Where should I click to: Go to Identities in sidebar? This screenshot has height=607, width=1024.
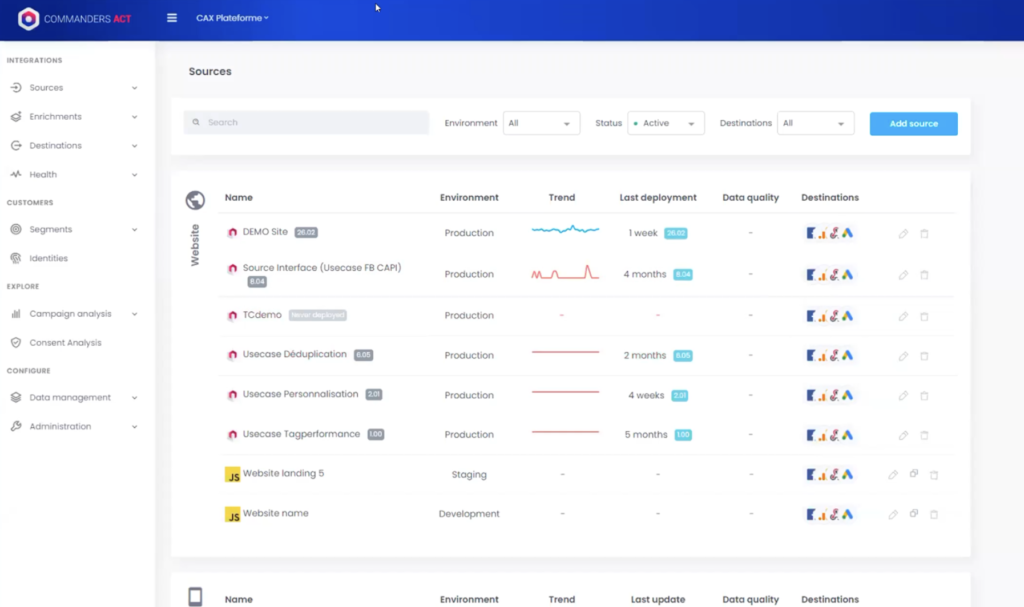coord(48,258)
